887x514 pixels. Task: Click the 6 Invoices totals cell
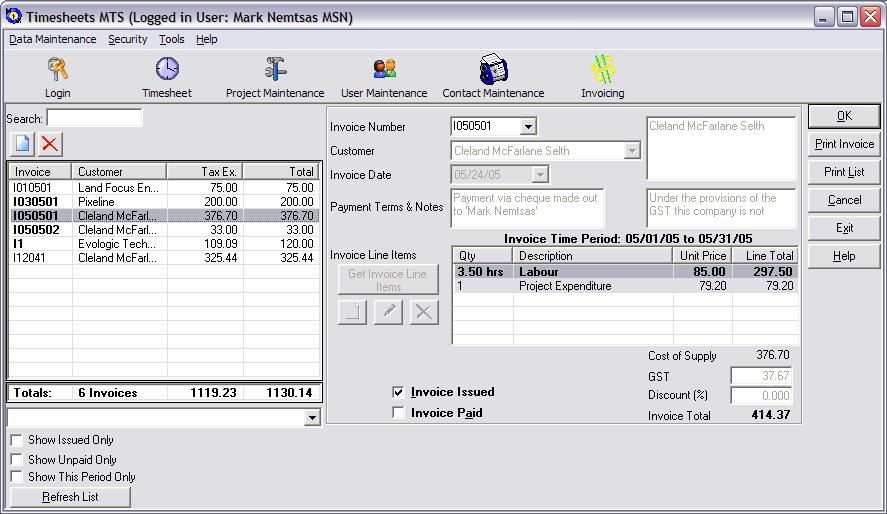tap(107, 393)
